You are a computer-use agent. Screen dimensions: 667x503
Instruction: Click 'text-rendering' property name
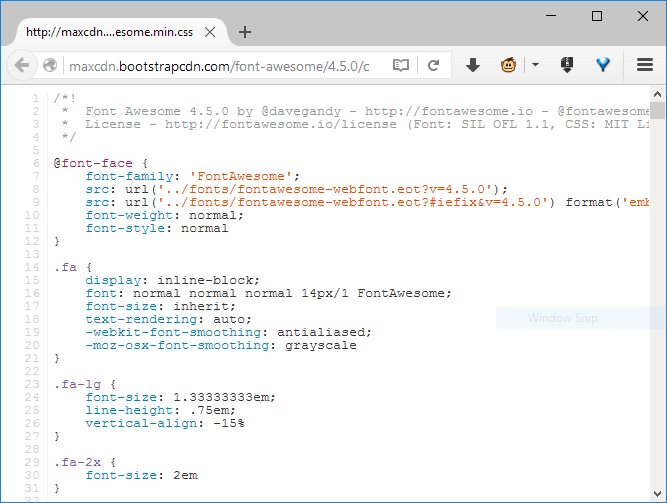(x=141, y=320)
